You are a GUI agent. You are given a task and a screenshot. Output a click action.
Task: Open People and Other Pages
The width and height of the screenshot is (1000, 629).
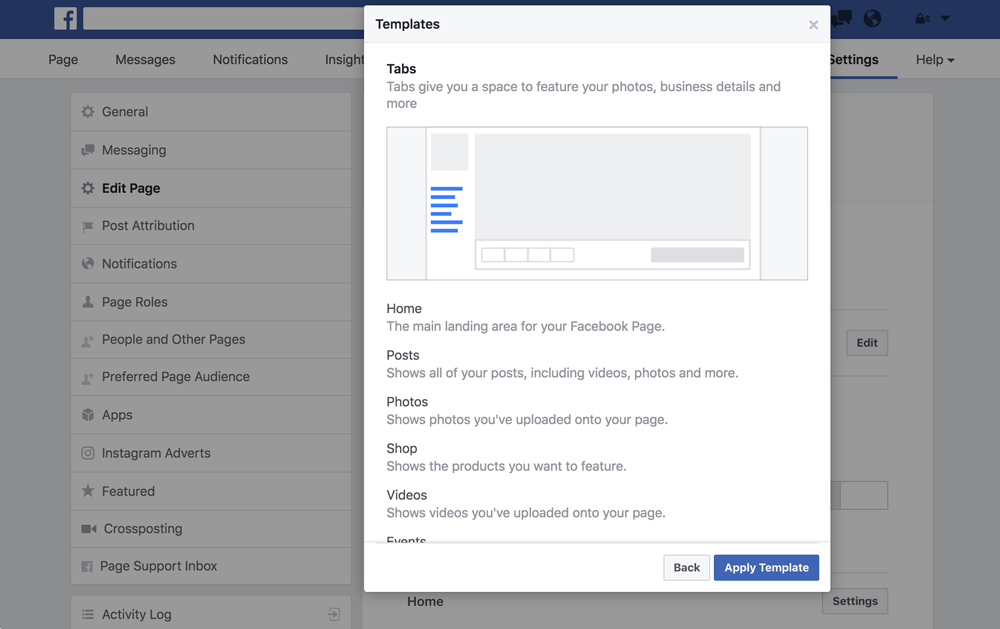[211, 339]
